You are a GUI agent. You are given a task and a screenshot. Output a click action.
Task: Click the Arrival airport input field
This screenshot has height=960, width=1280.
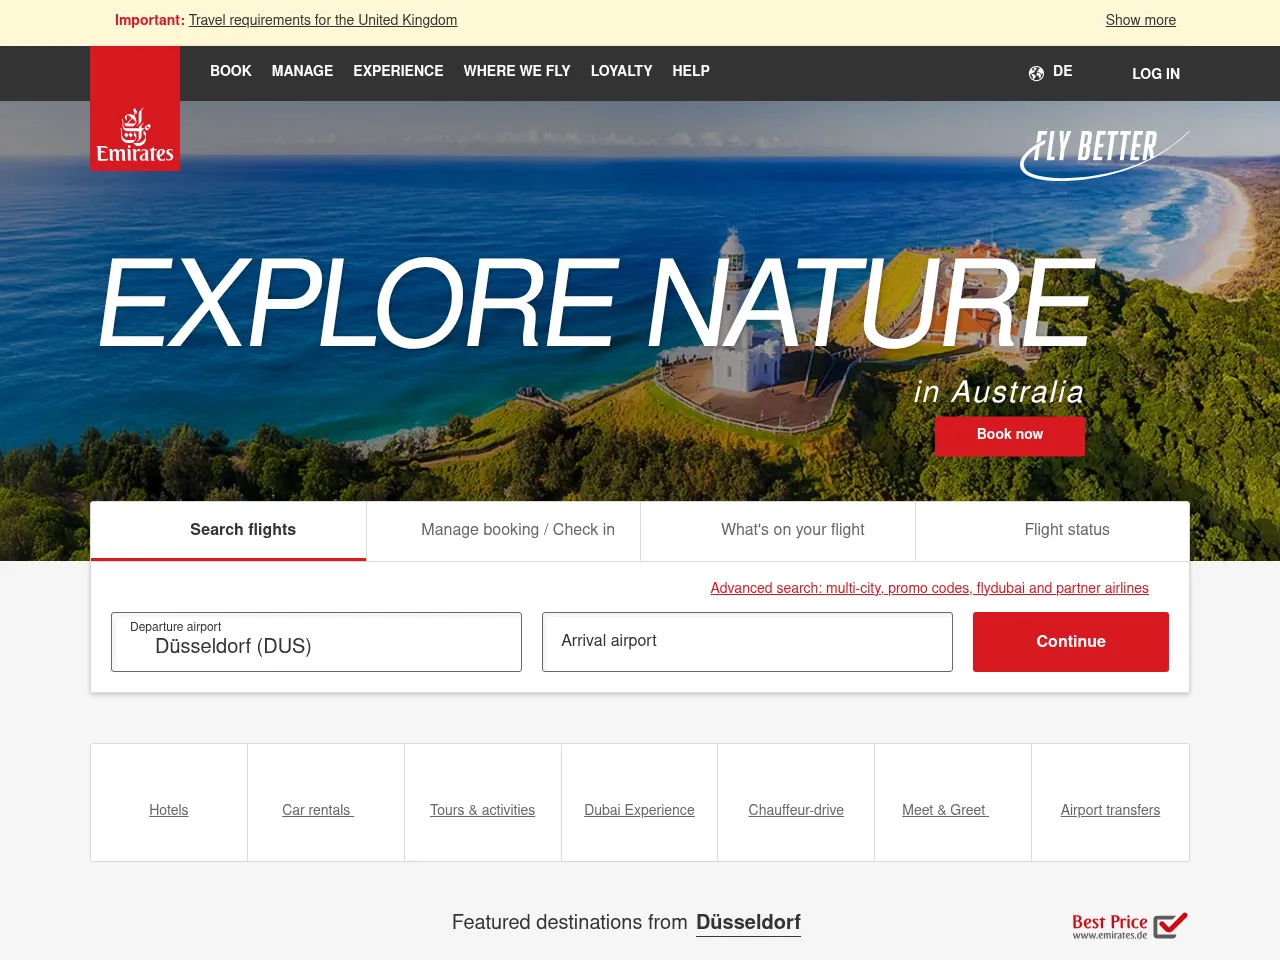pos(747,641)
